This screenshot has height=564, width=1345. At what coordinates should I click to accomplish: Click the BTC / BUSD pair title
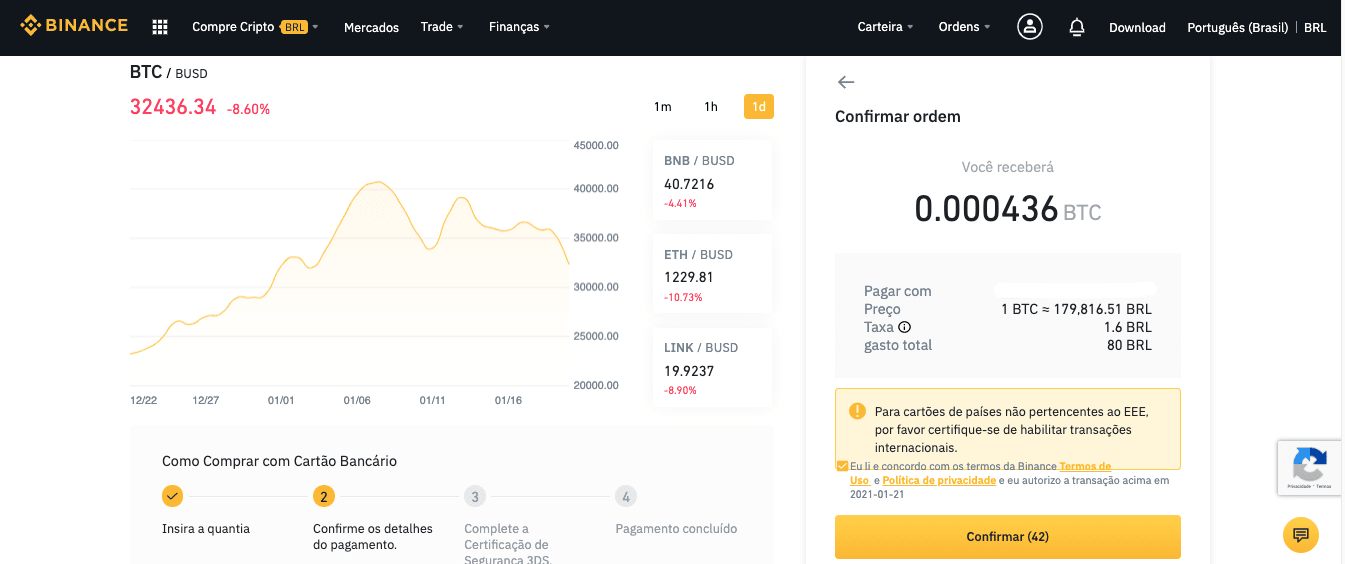tap(169, 72)
